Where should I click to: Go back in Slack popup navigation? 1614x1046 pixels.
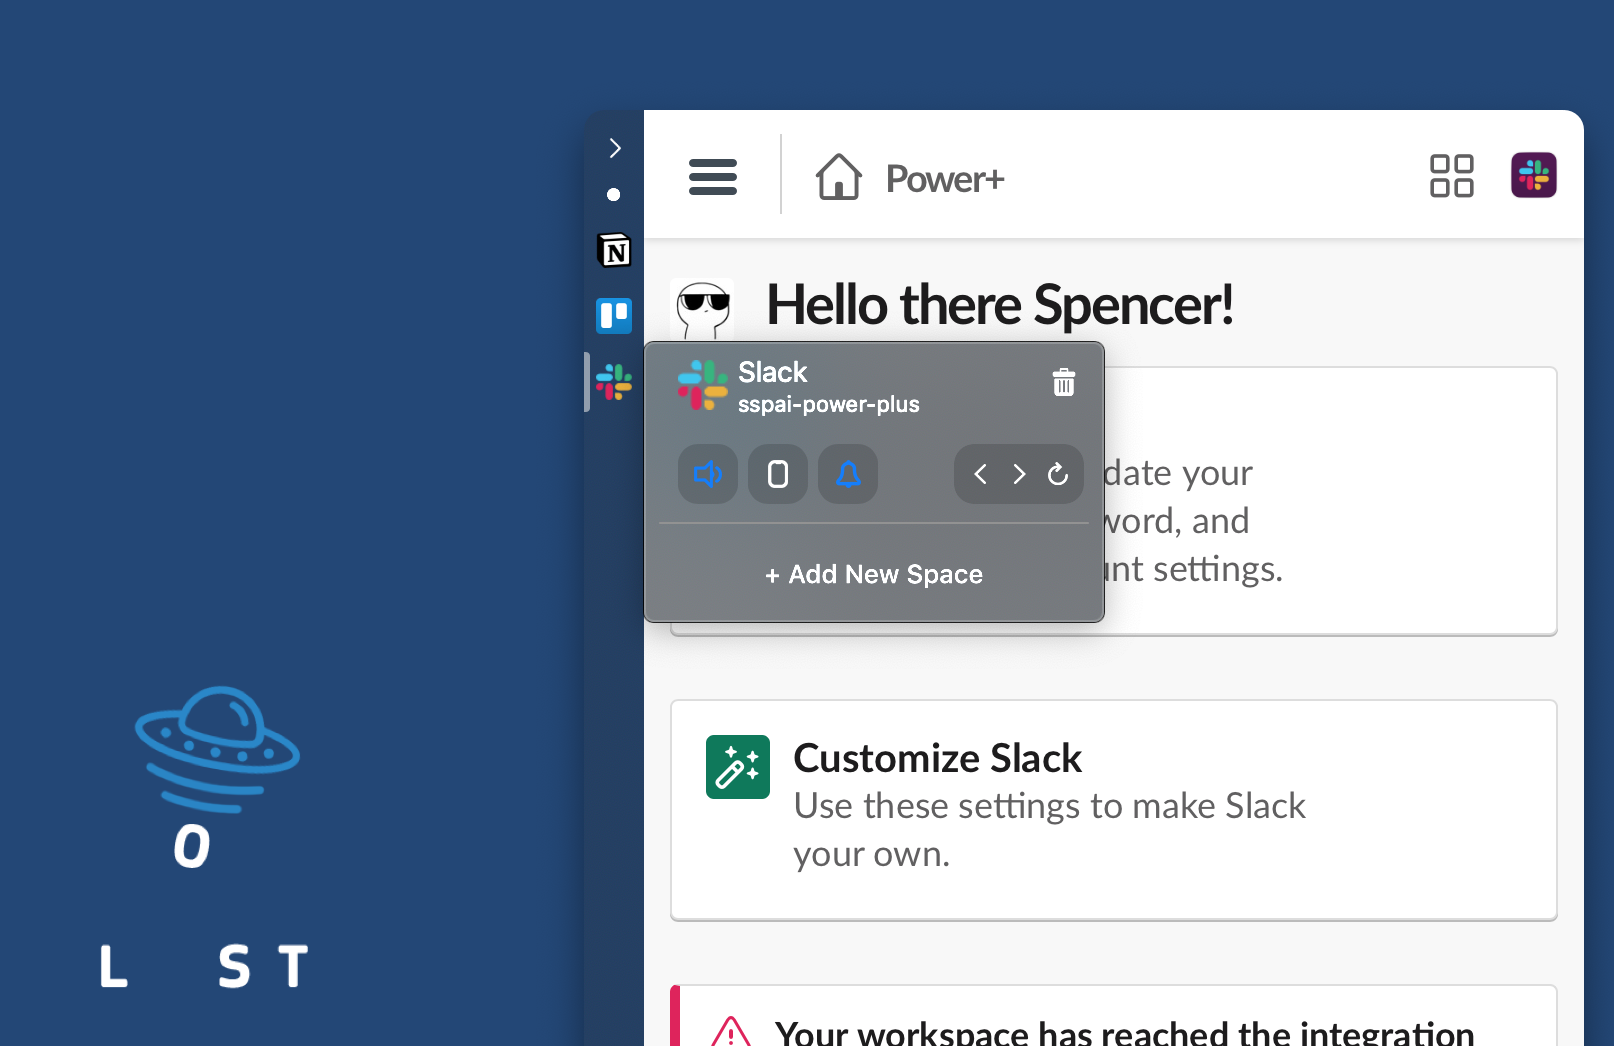pyautogui.click(x=981, y=474)
